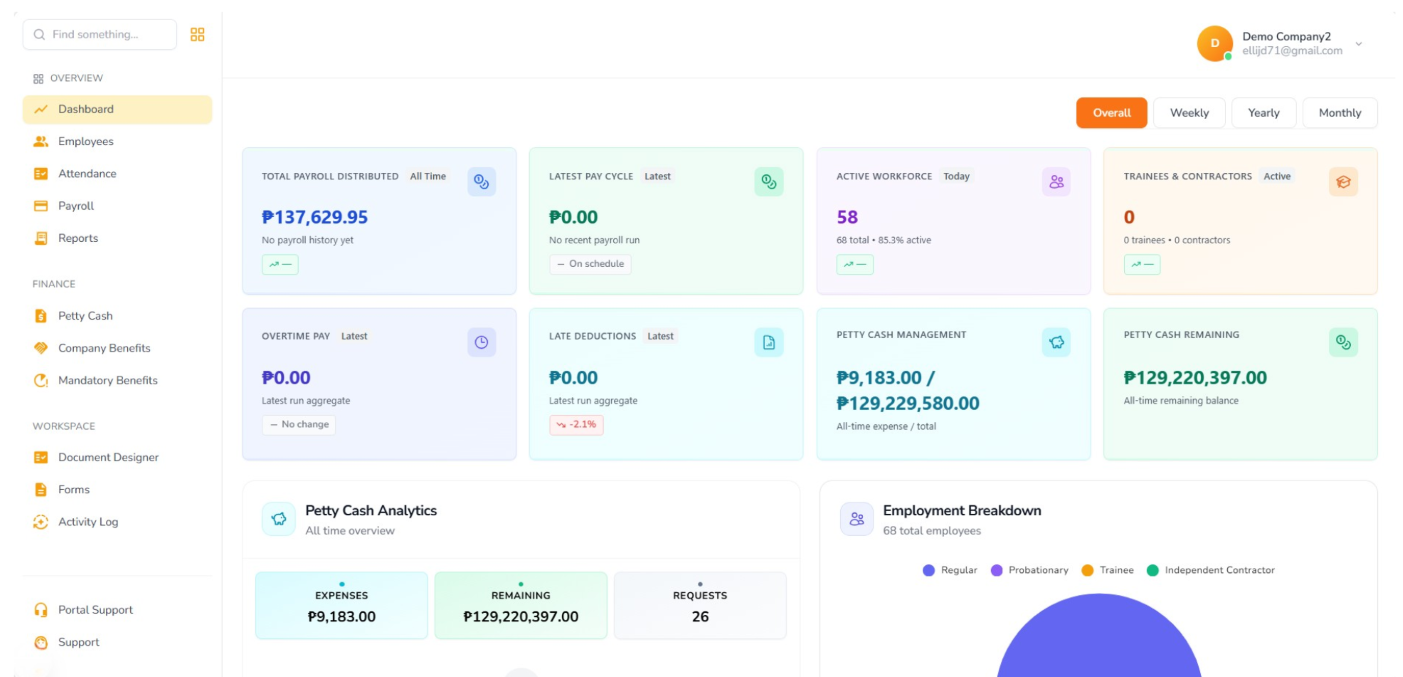The width and height of the screenshot is (1403, 677).
Task: Click the Payroll card icon in sidebar
Action: (x=41, y=206)
